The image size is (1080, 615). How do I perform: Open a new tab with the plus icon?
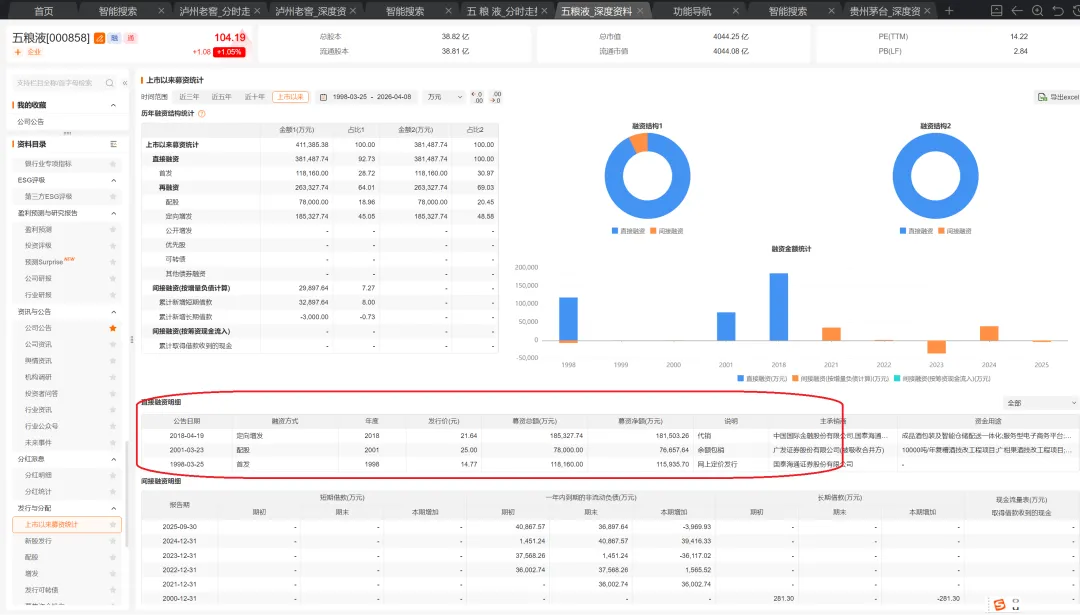click(x=949, y=10)
